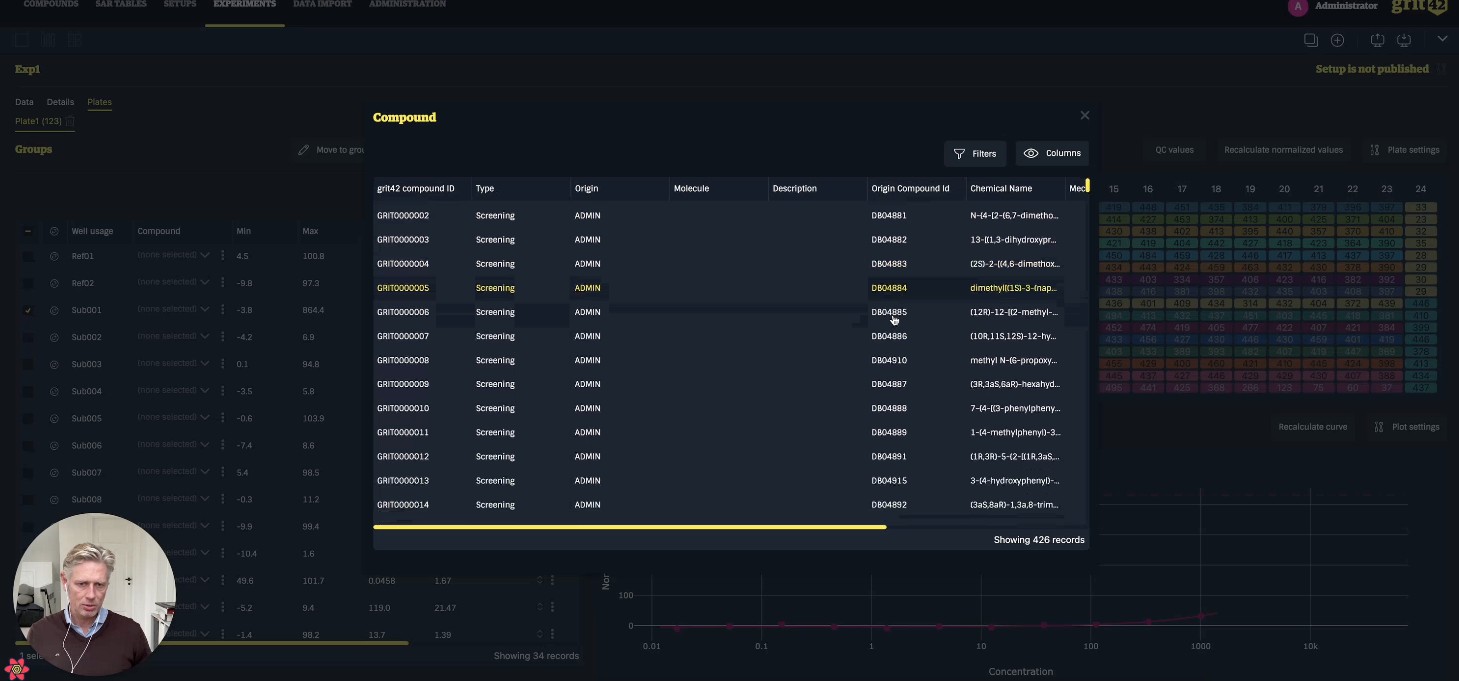Click the export (upload arrow) toolbar icon
Viewport: 1459px width, 681px height.
click(x=1377, y=40)
